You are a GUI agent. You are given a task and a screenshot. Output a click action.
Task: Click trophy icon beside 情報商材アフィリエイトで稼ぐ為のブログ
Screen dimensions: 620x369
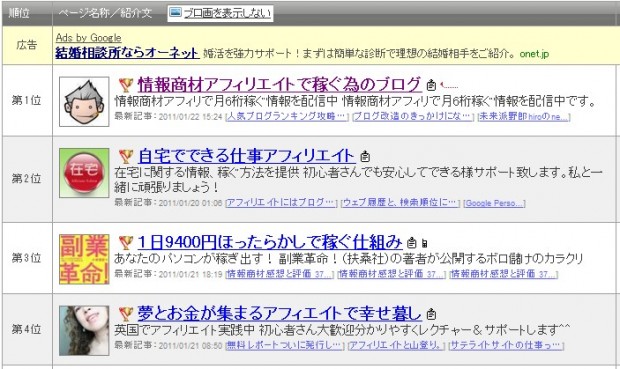click(x=126, y=85)
